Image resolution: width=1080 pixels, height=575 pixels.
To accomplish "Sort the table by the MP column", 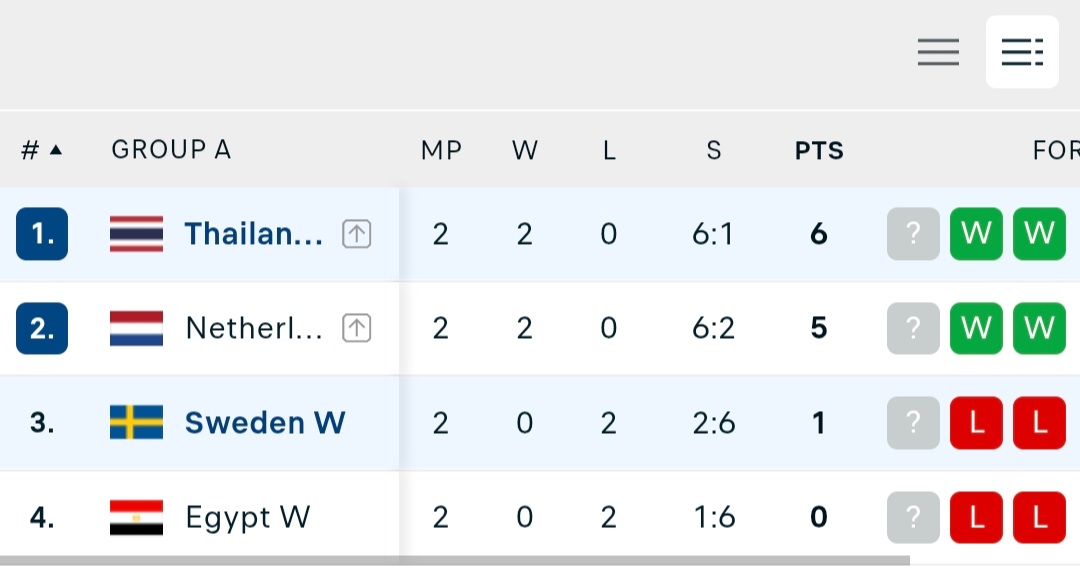I will [x=442, y=150].
